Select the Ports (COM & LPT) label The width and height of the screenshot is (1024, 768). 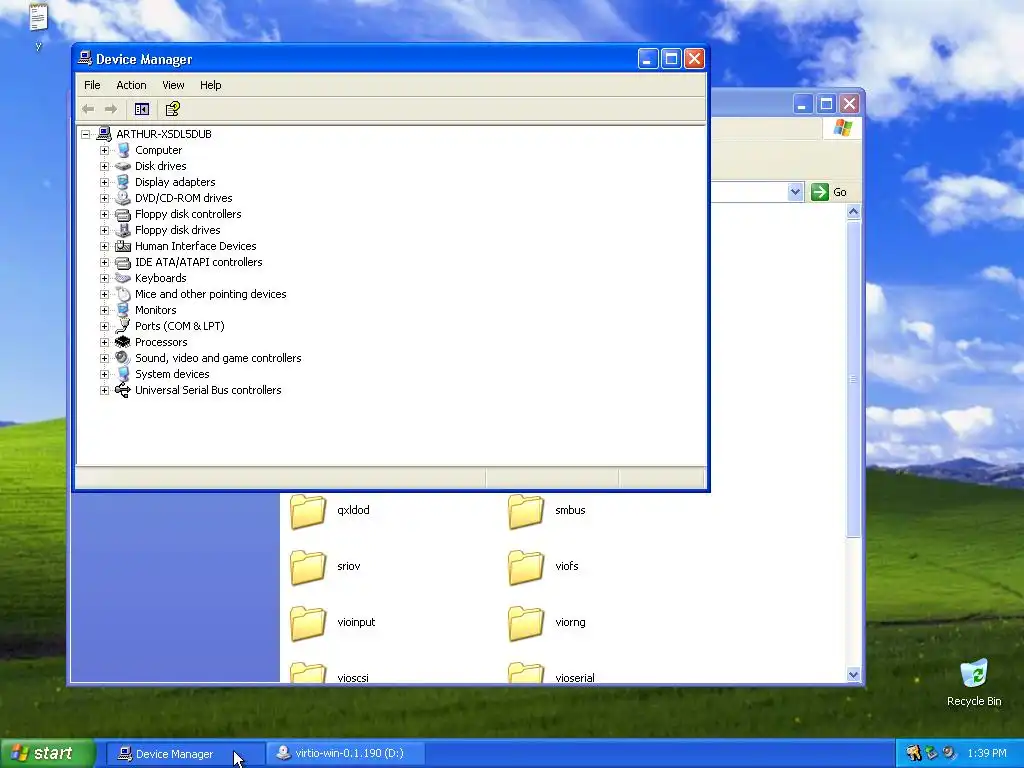click(180, 326)
